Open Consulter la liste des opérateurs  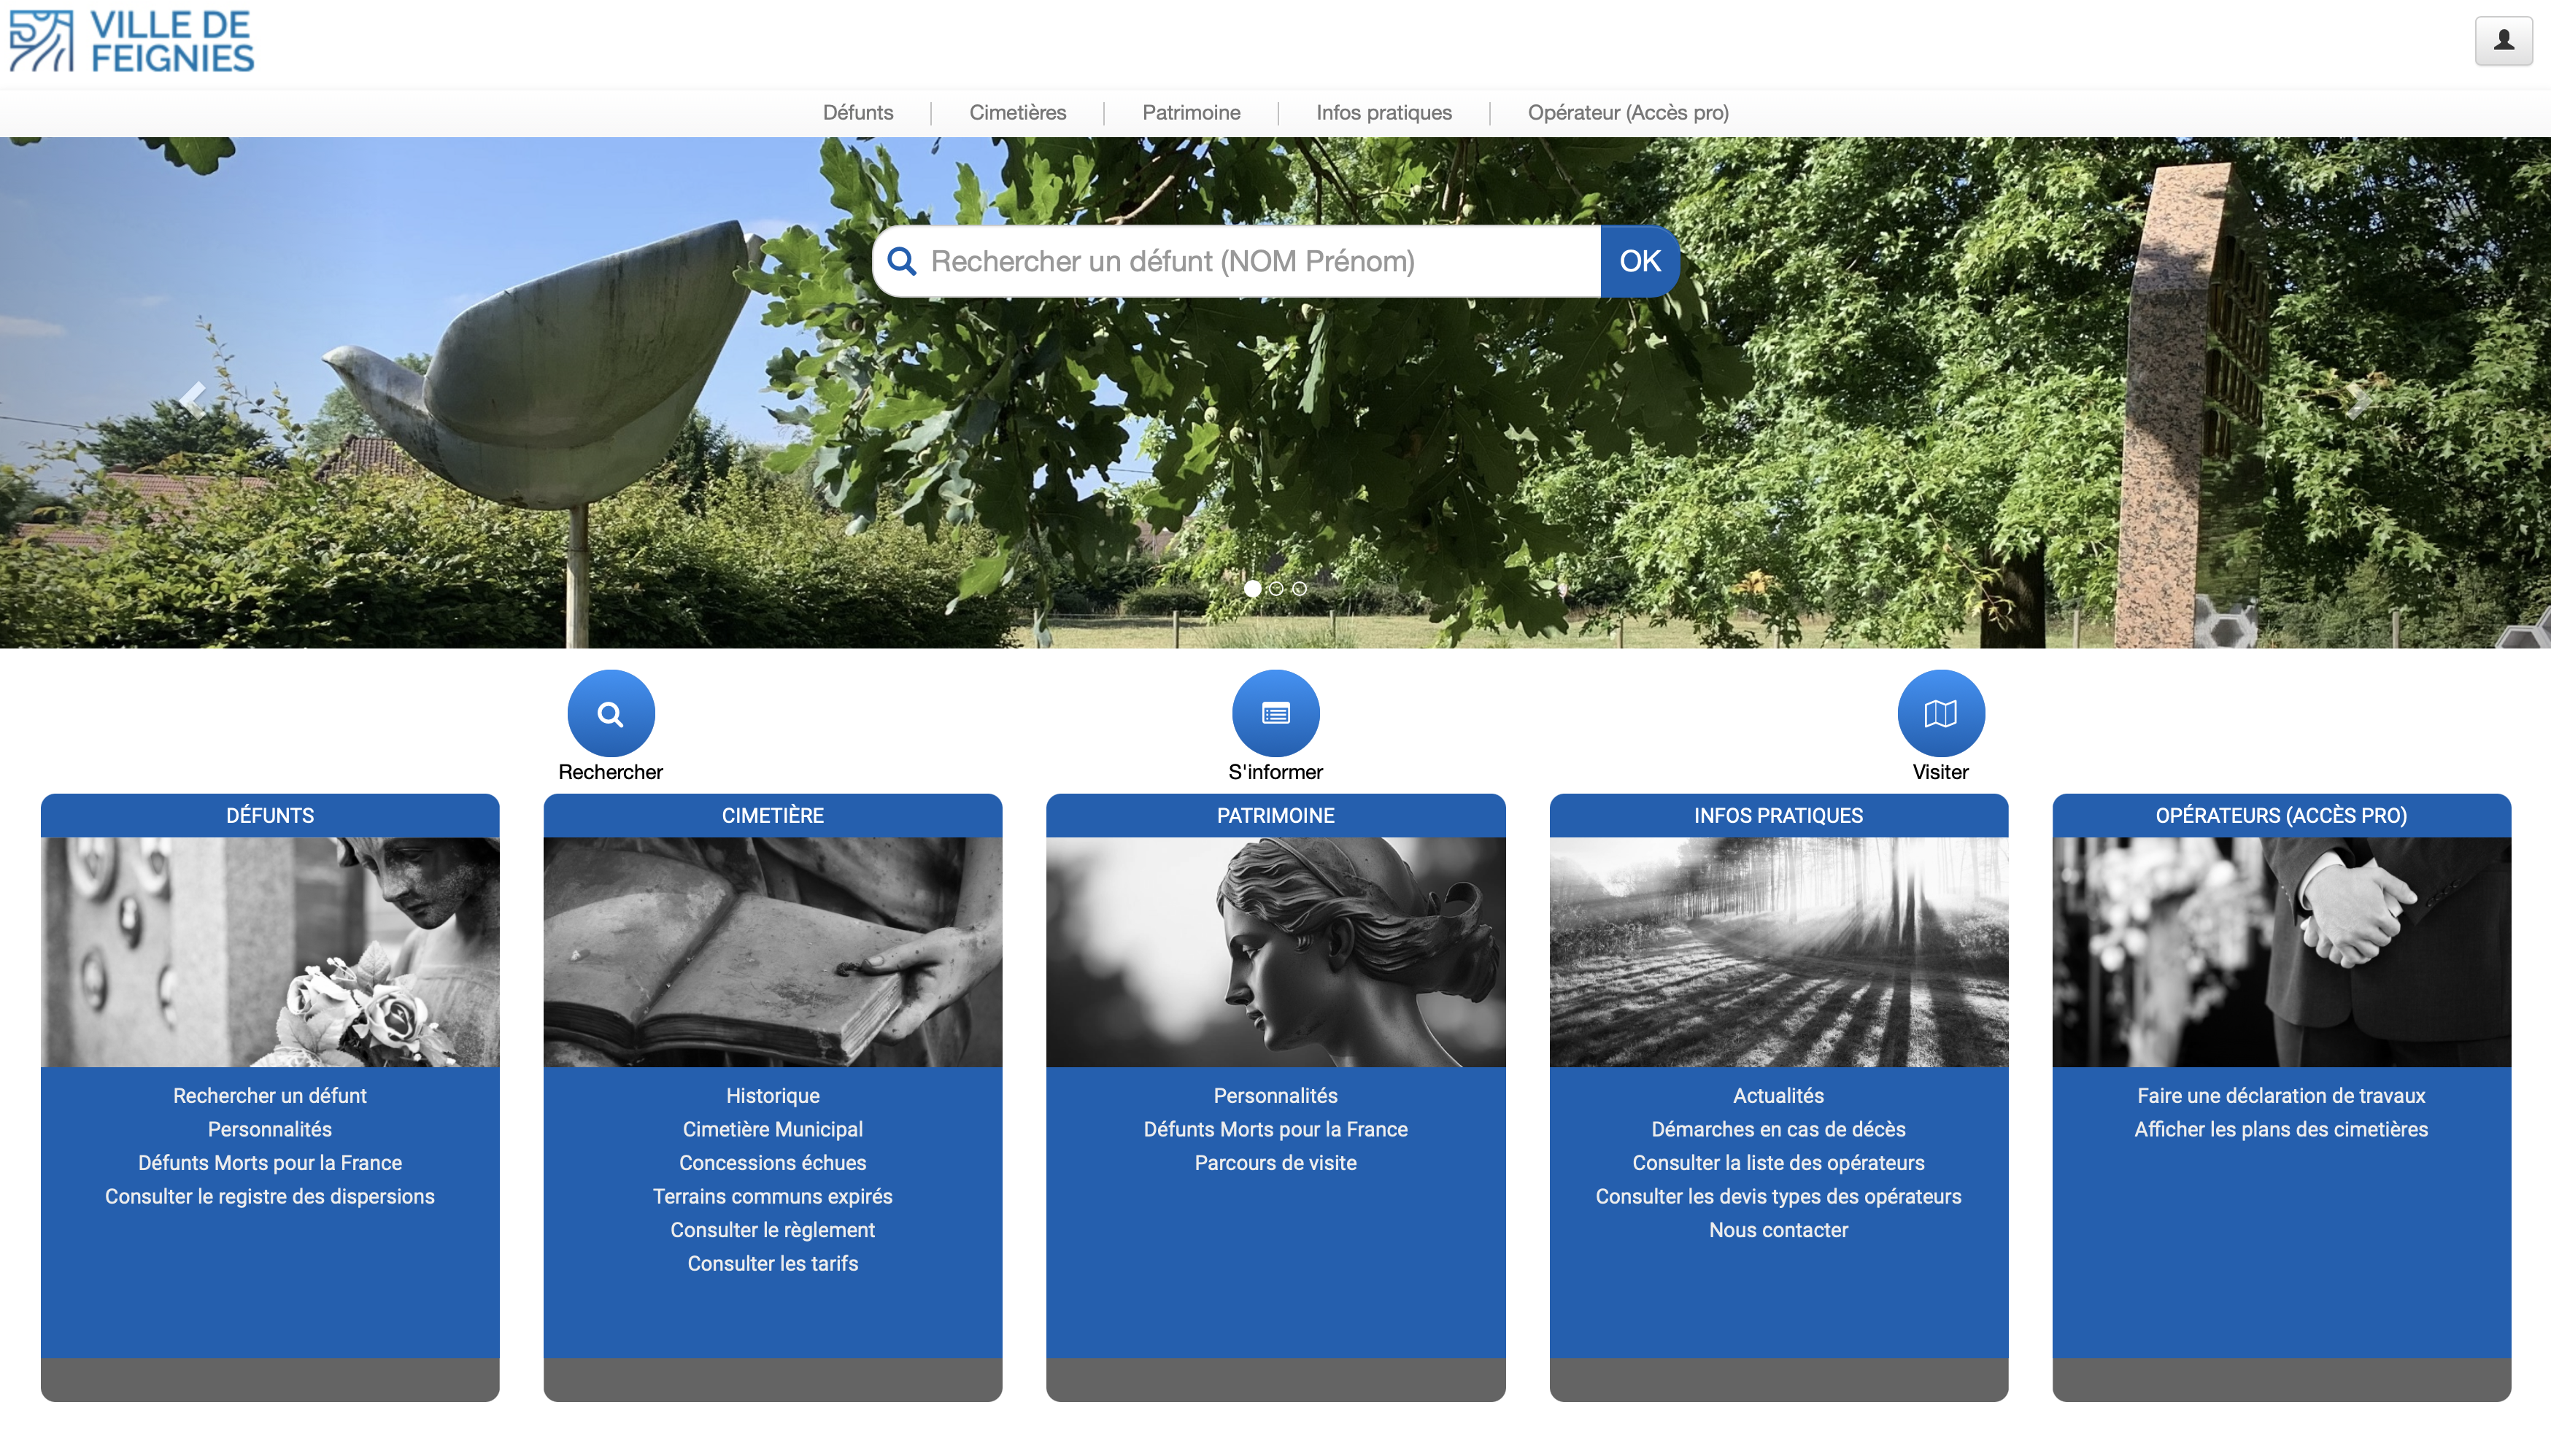[x=1778, y=1163]
